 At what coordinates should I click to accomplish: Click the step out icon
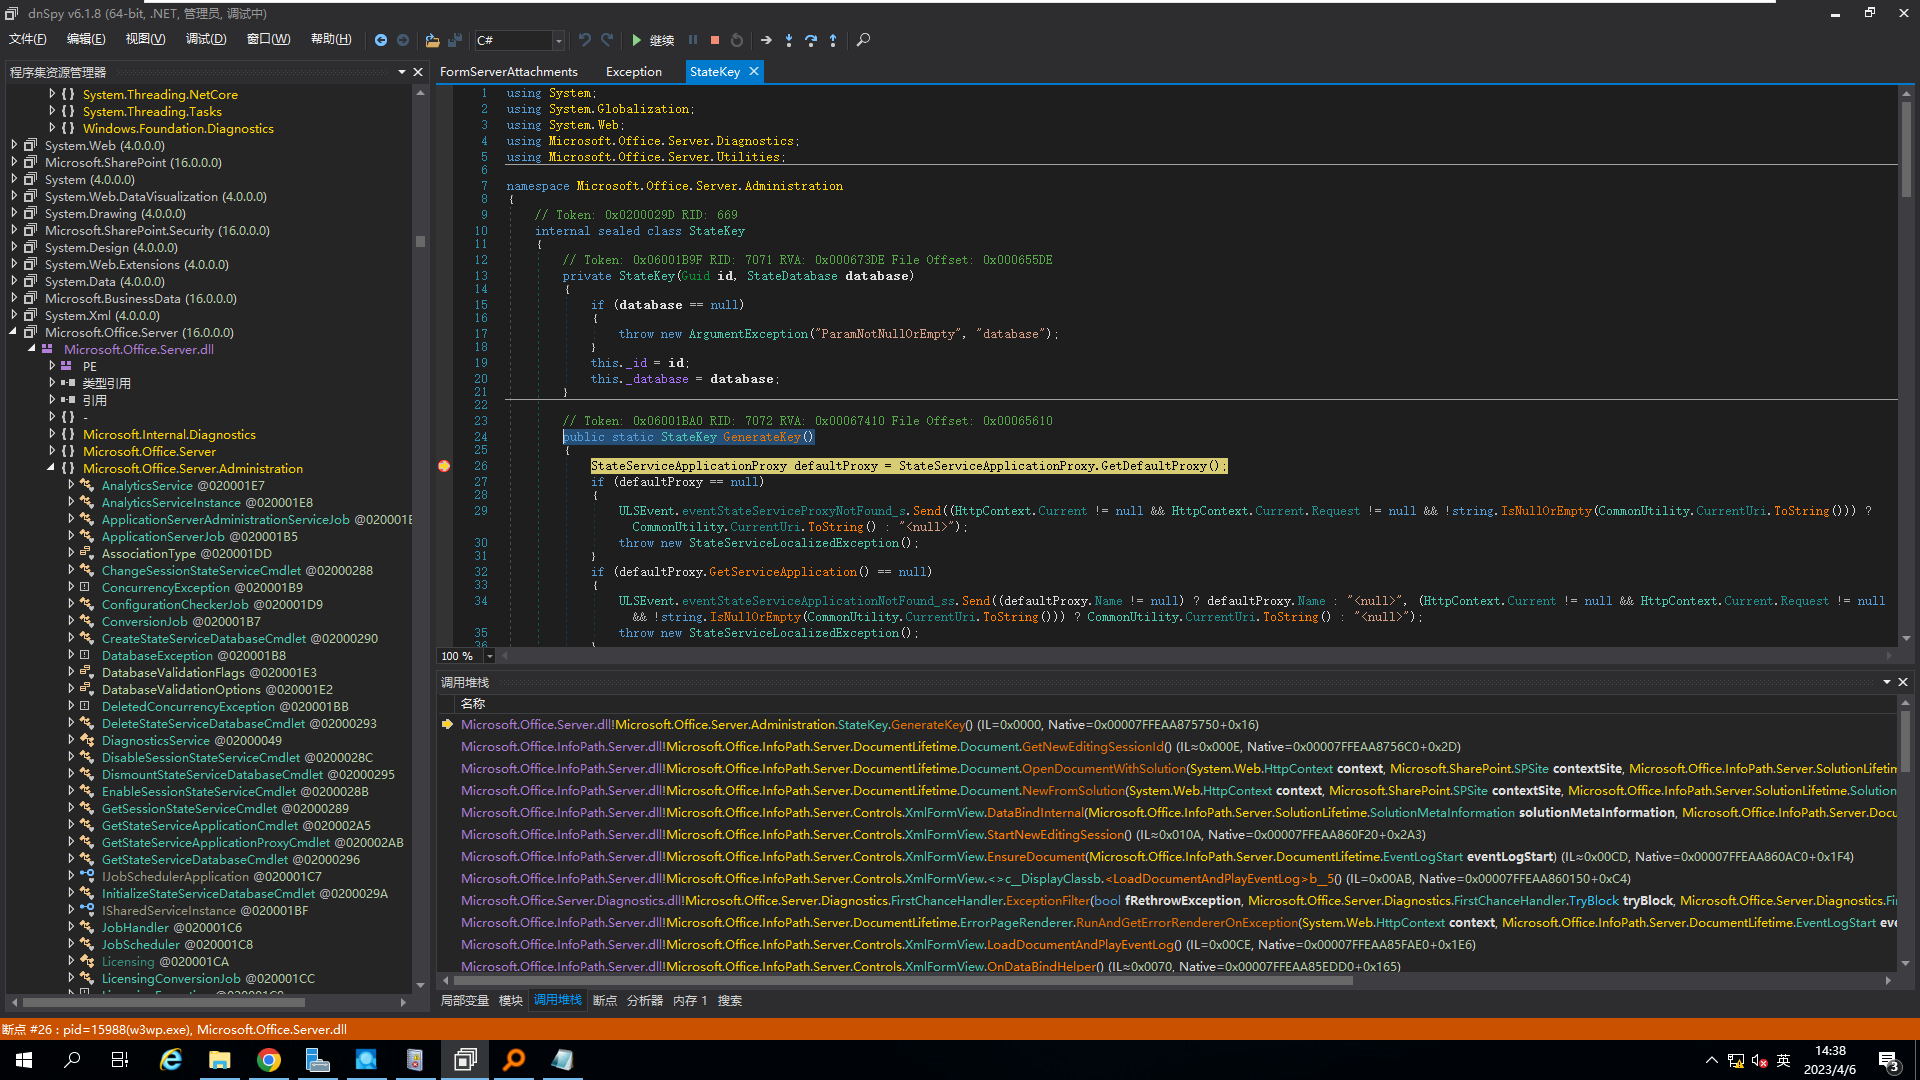833,40
